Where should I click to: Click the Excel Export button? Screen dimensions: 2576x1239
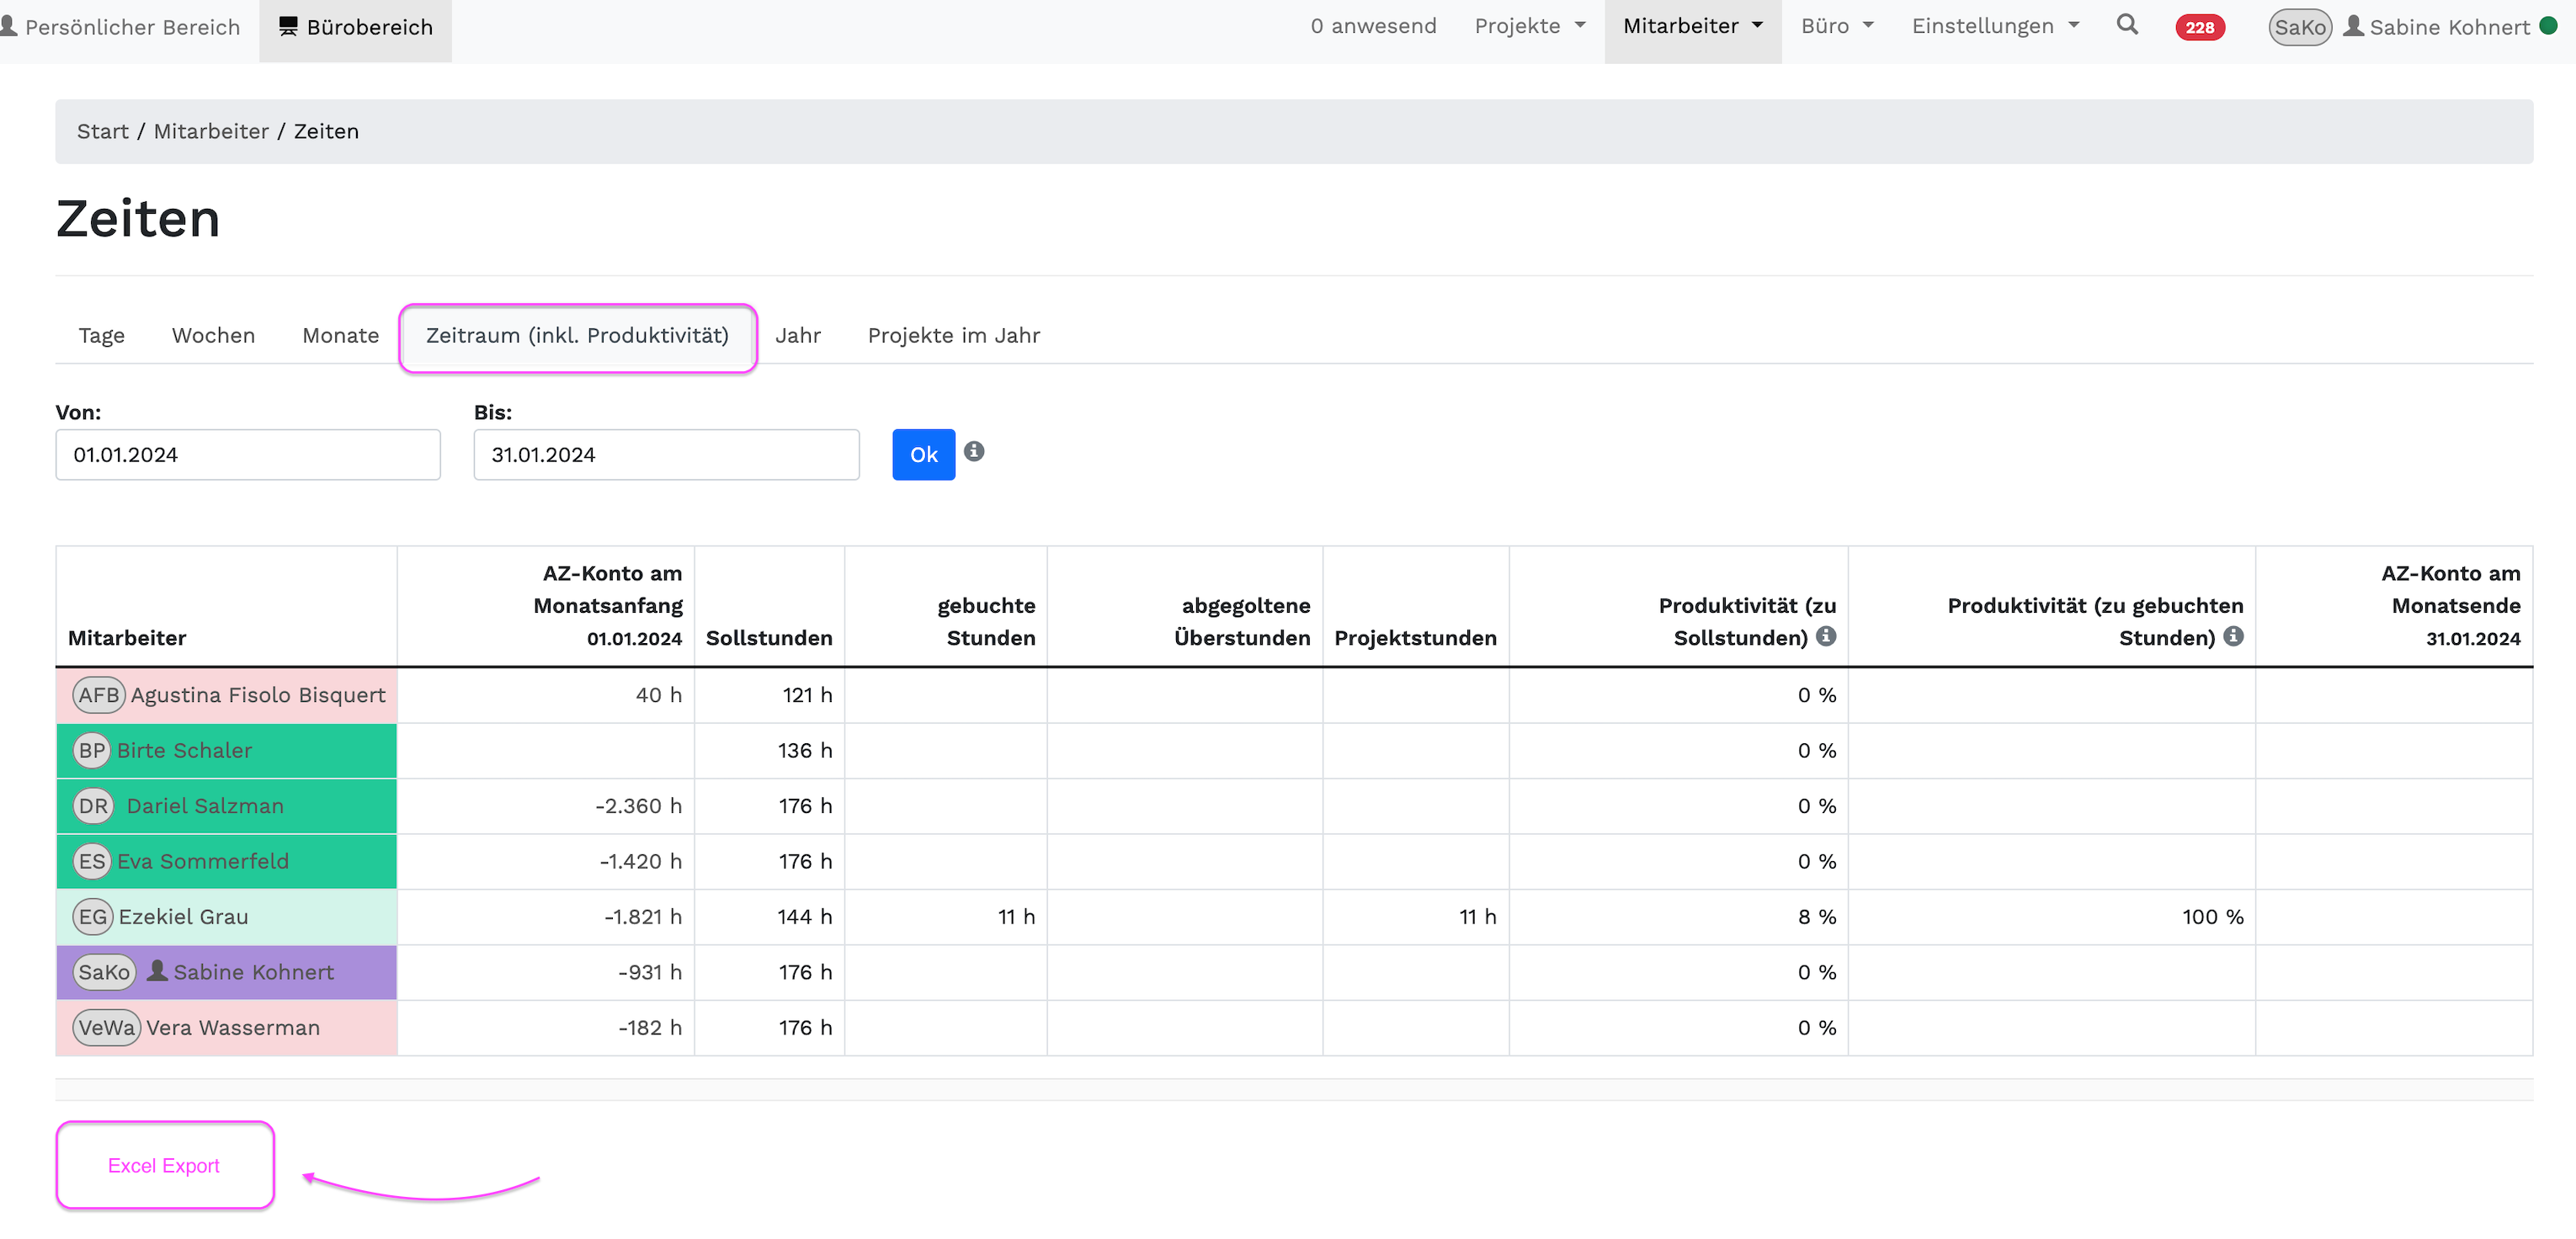164,1166
